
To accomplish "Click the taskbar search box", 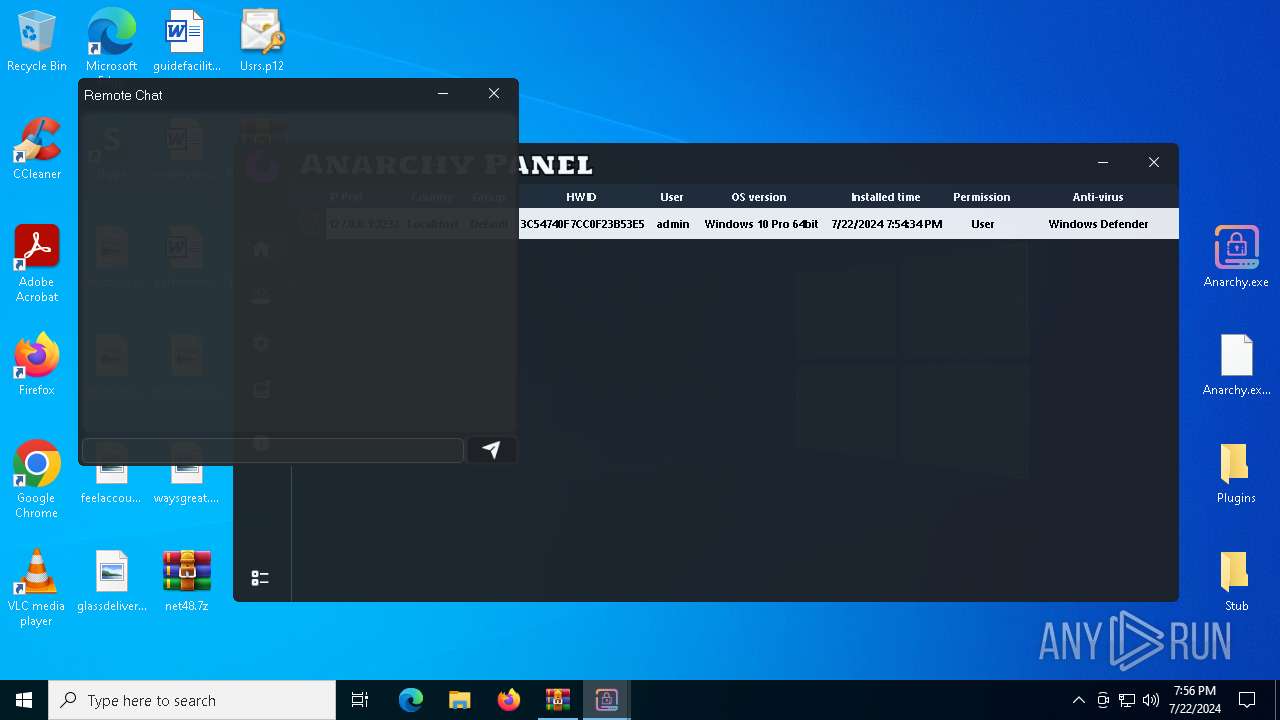I will [x=192, y=700].
